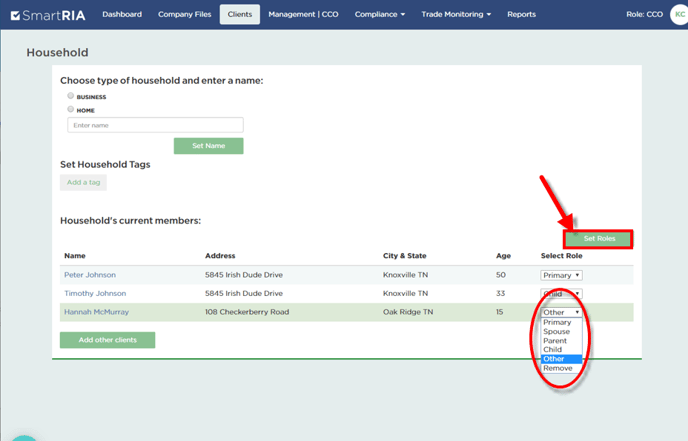Click Oak Ridge TN cell
Screen dimensions: 688x441
coord(408,312)
